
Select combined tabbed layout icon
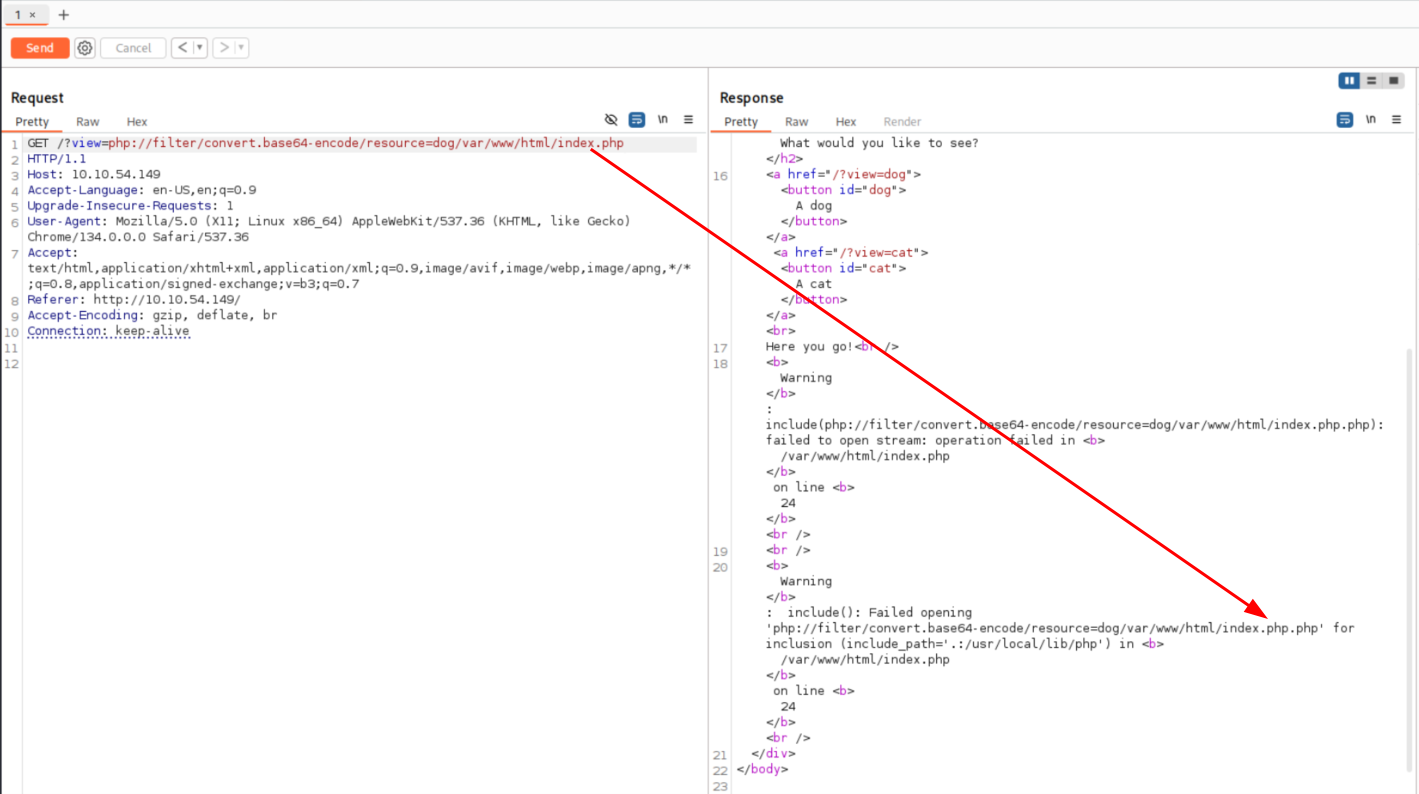(1393, 81)
